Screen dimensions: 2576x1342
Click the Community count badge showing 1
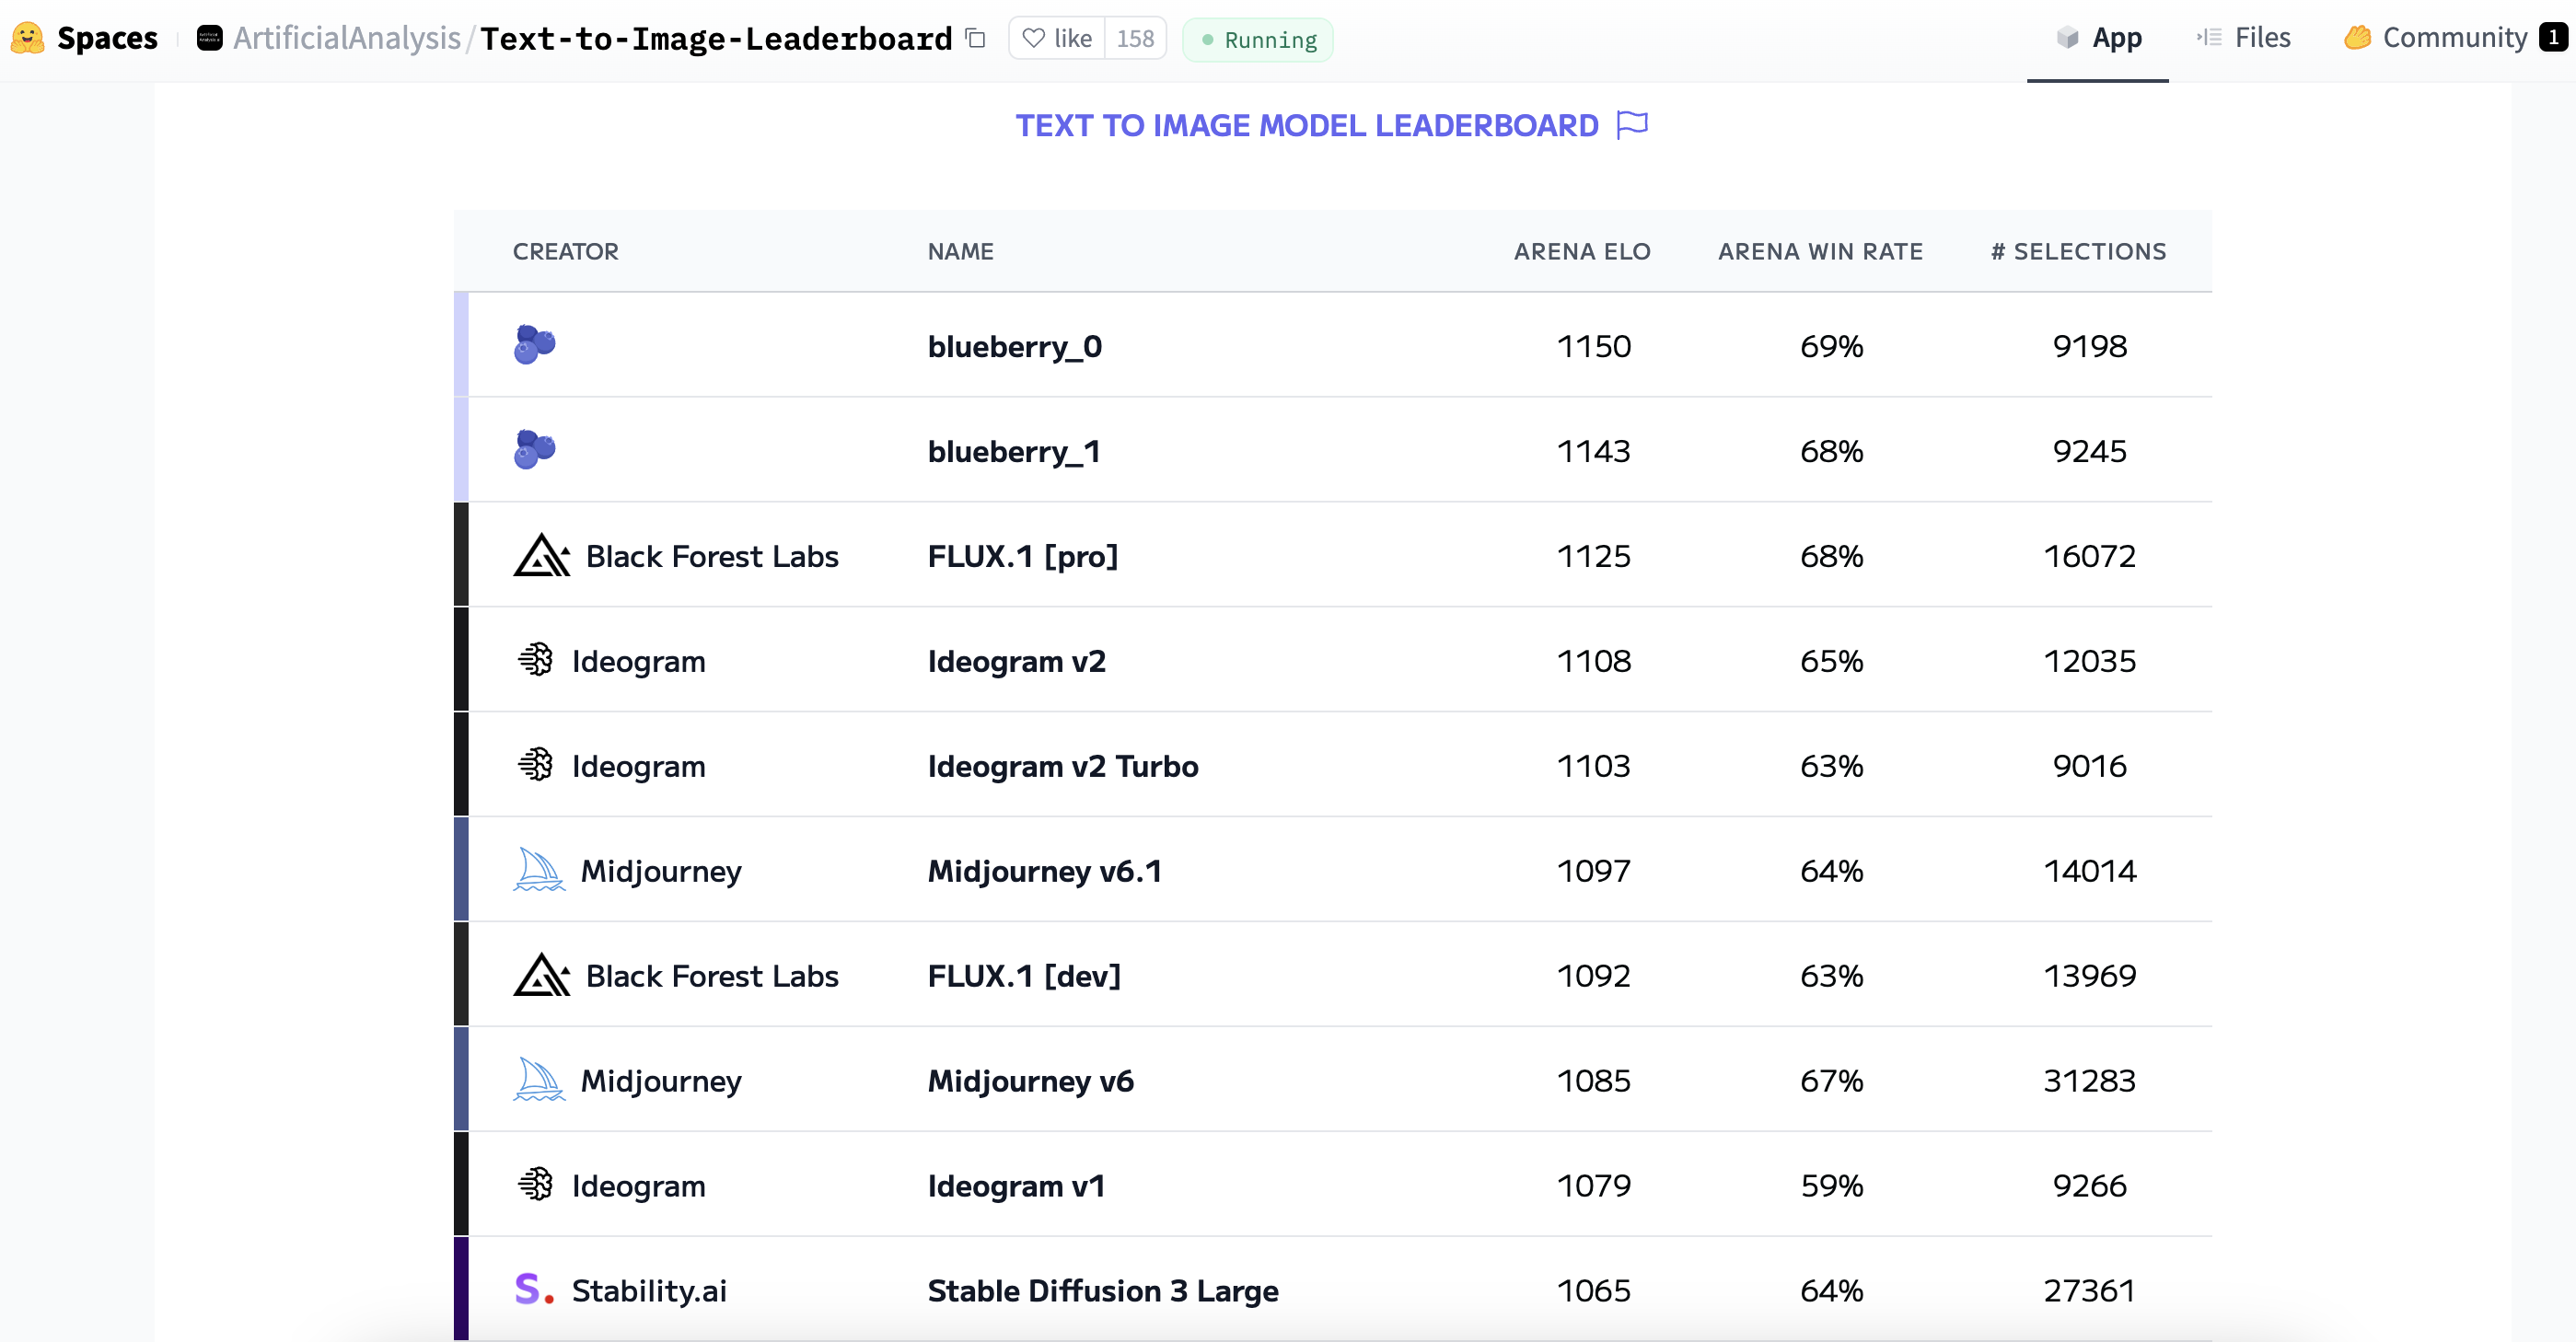(x=2553, y=38)
